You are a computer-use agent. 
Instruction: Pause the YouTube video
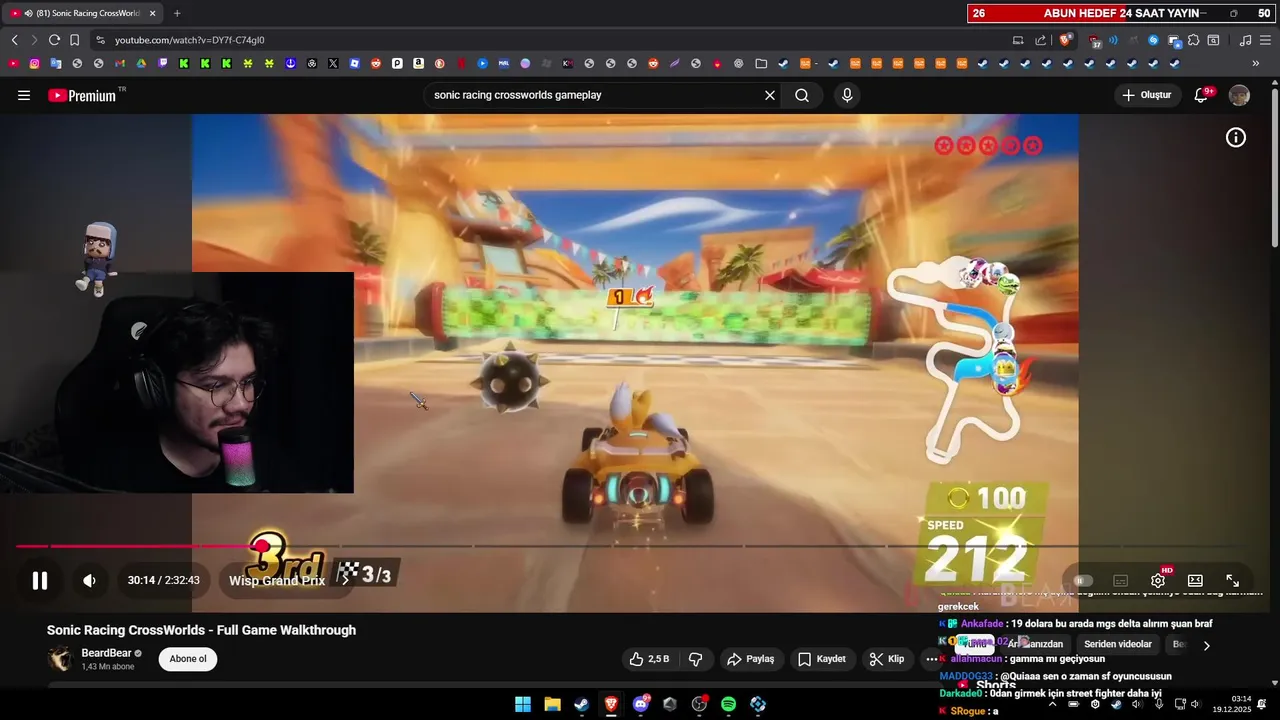pyautogui.click(x=40, y=581)
